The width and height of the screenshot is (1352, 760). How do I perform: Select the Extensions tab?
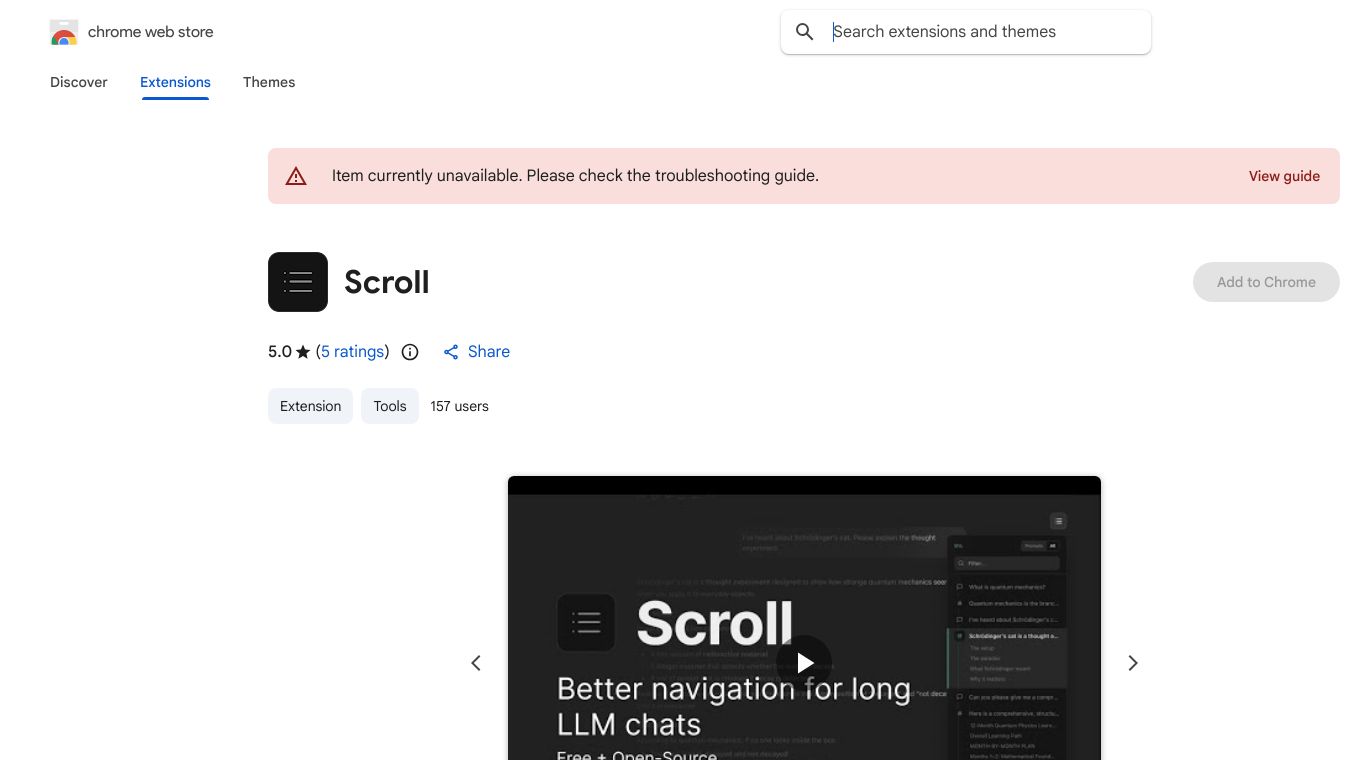pyautogui.click(x=175, y=82)
